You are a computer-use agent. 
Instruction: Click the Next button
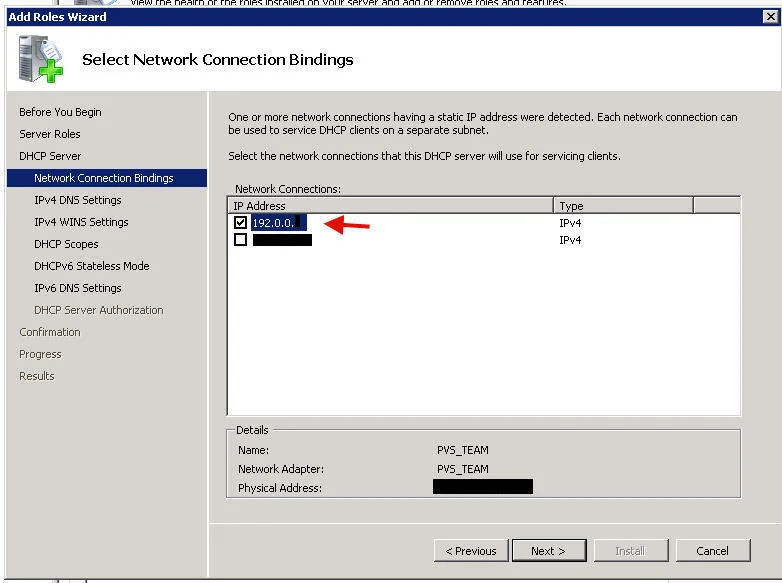(x=549, y=551)
